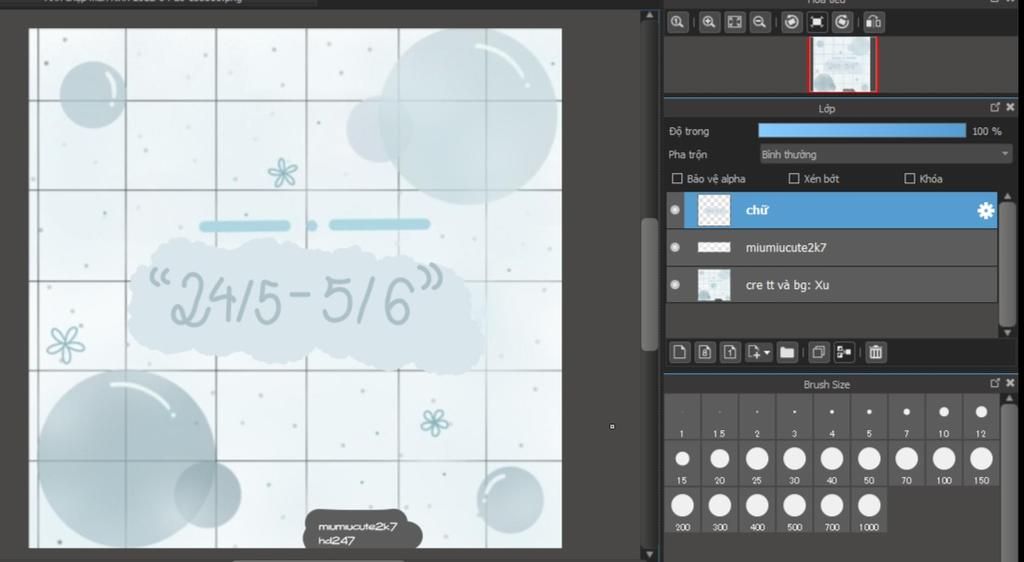Delete the selected layer with trash icon
Viewport: 1024px width, 562px height.
[x=876, y=352]
